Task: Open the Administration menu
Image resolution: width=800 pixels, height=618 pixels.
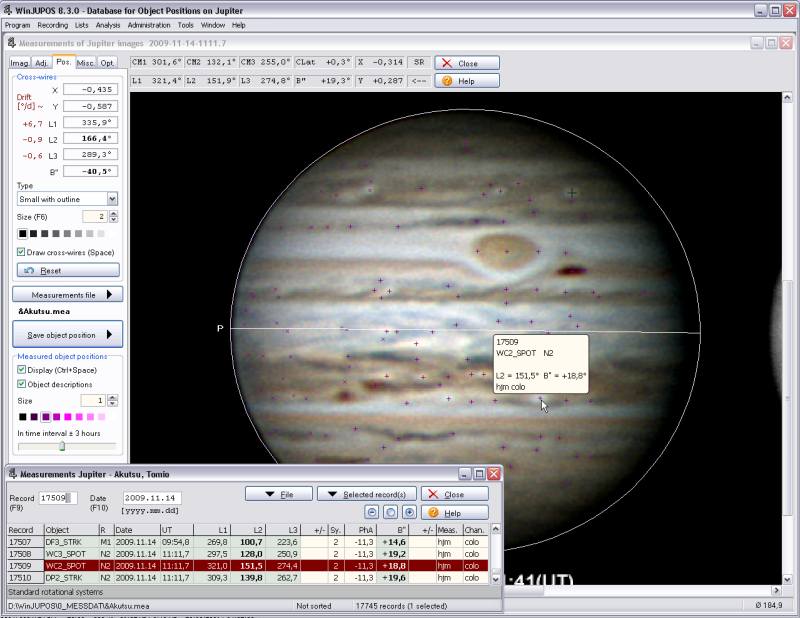Action: [149, 25]
